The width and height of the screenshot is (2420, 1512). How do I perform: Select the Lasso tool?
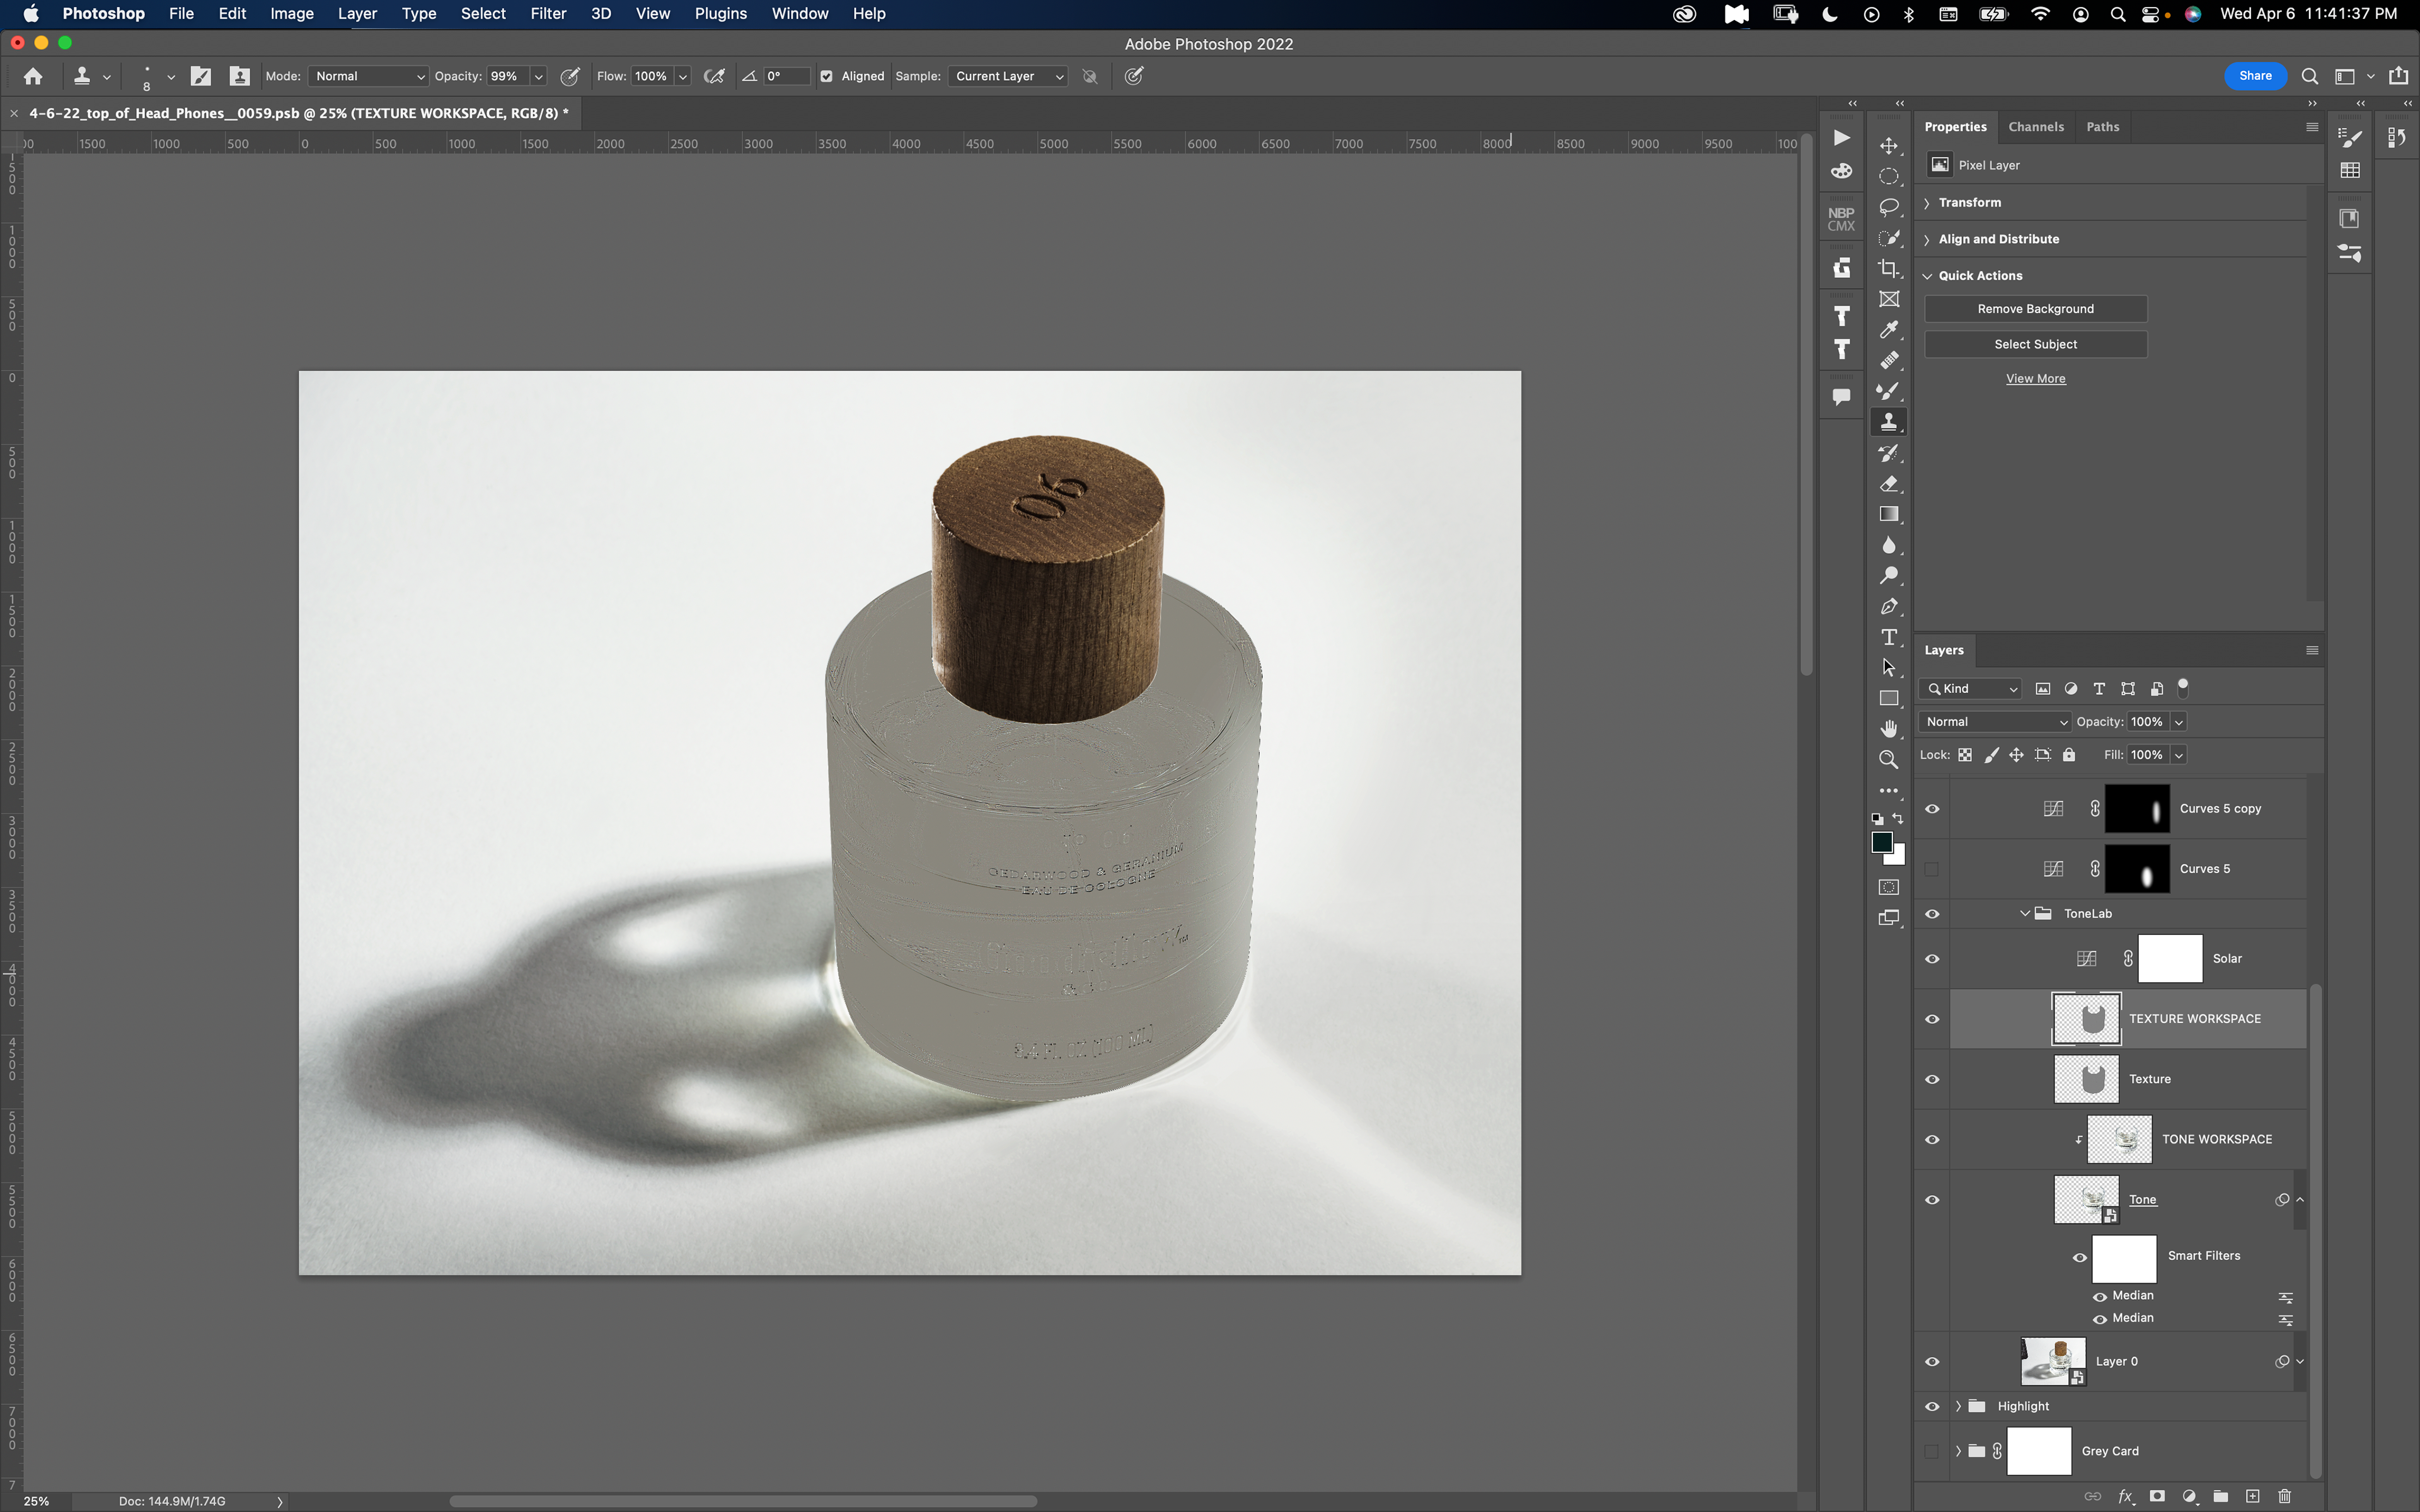point(1888,207)
